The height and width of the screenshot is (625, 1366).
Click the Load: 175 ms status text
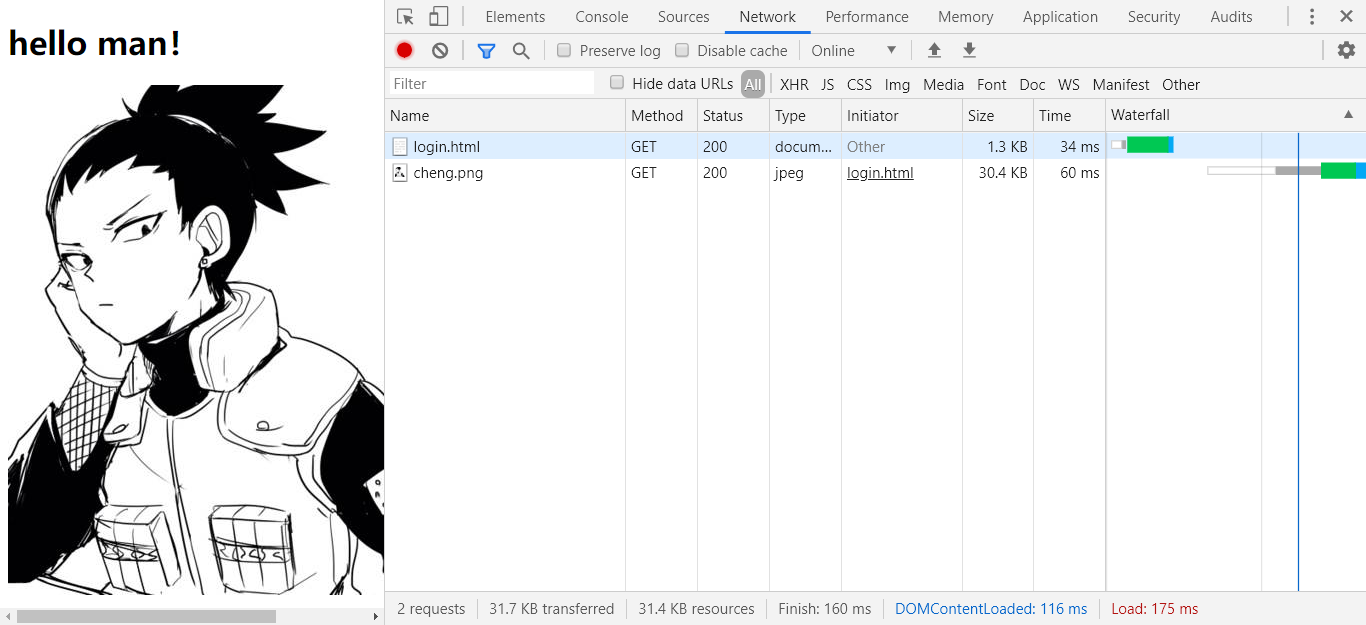1155,609
